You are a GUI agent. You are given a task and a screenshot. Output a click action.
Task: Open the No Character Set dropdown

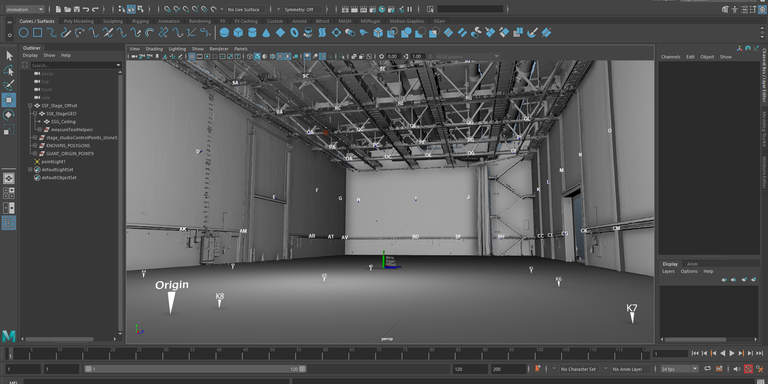580,369
